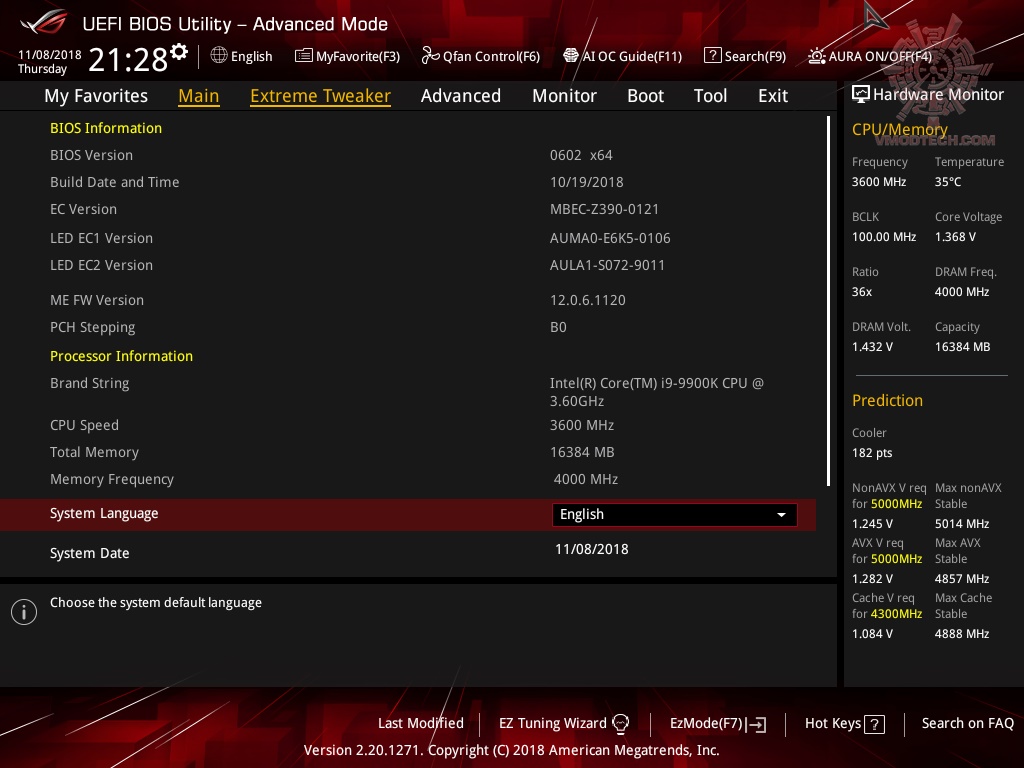Switch to the Tool tab
Screen dimensions: 1024x768
pos(710,96)
